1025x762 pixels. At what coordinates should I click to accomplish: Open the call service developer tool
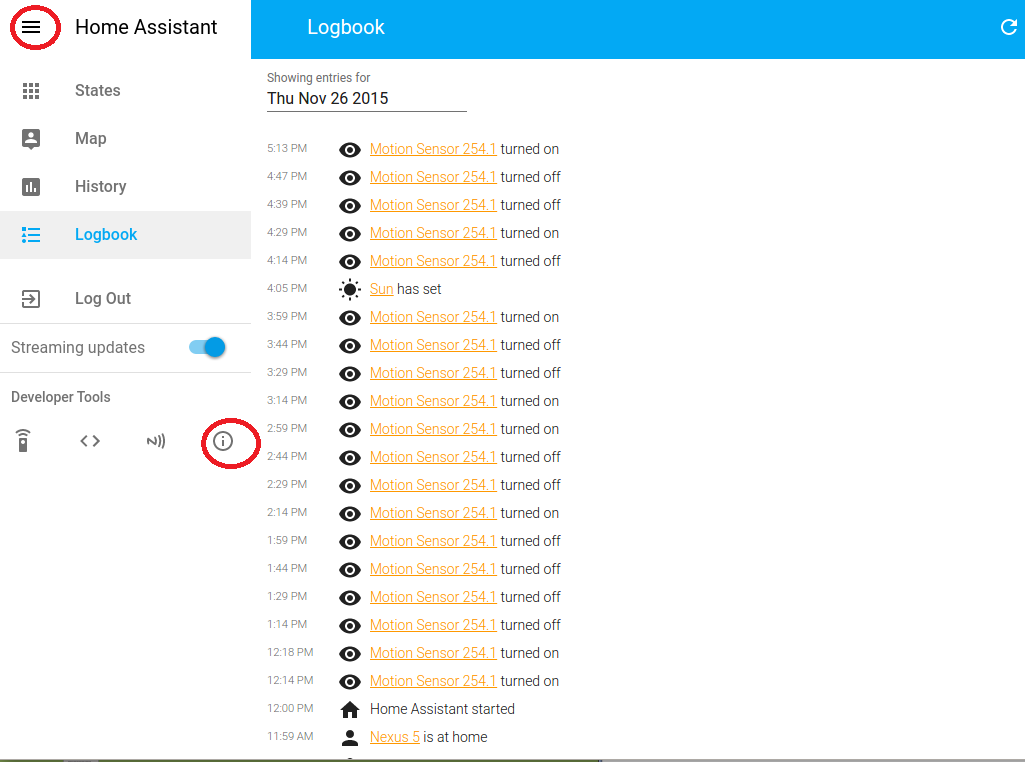[22, 440]
